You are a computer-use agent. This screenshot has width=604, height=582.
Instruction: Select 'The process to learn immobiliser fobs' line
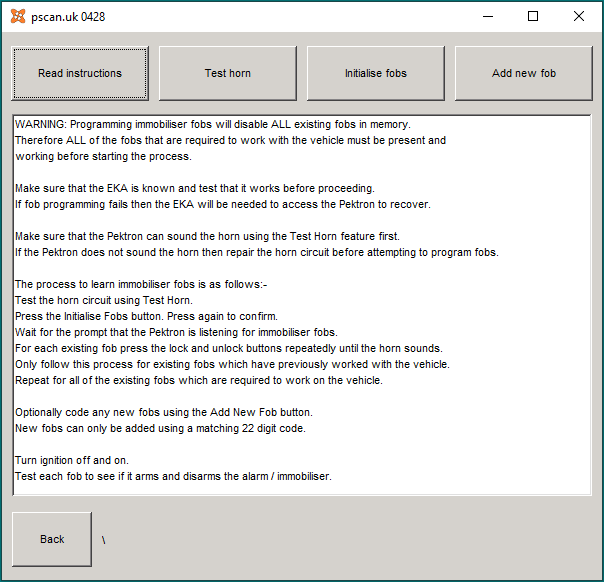point(141,284)
